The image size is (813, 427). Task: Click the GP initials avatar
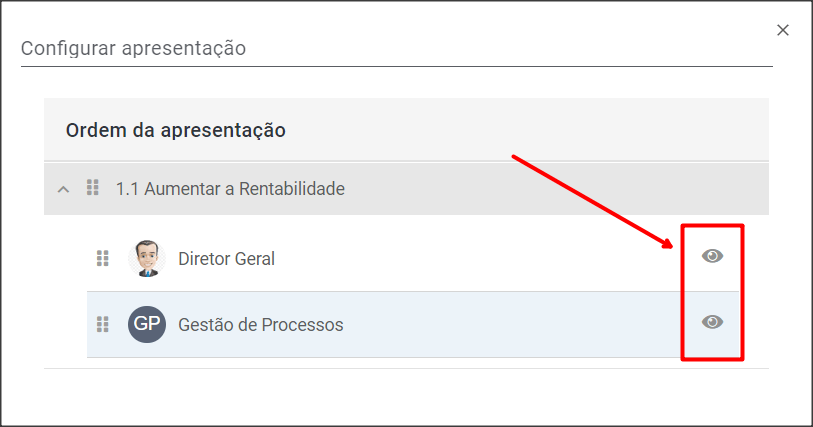point(146,324)
